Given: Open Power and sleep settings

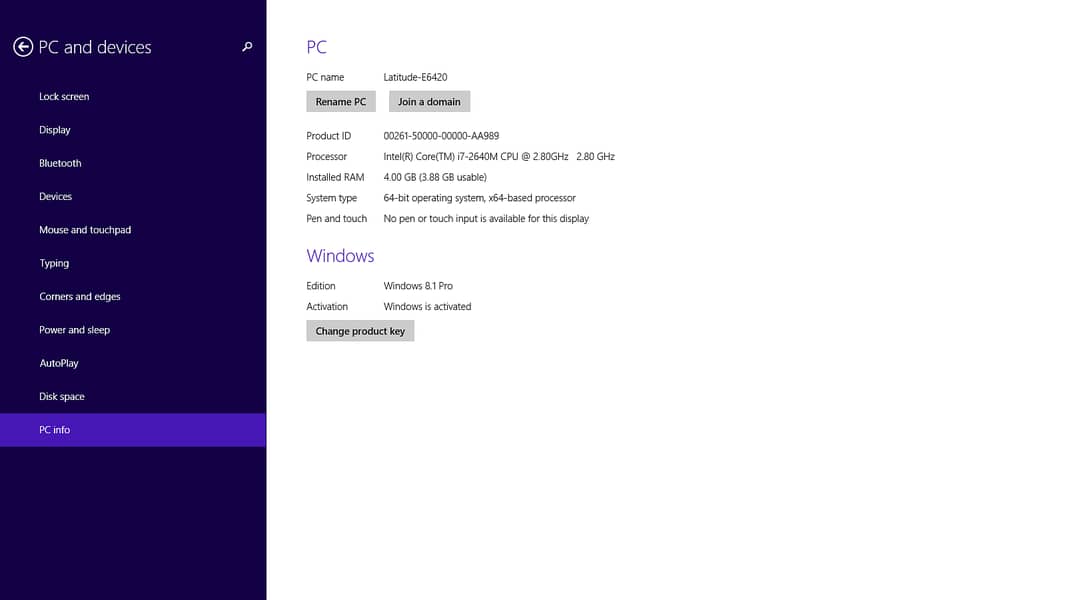Looking at the screenshot, I should 75,330.
